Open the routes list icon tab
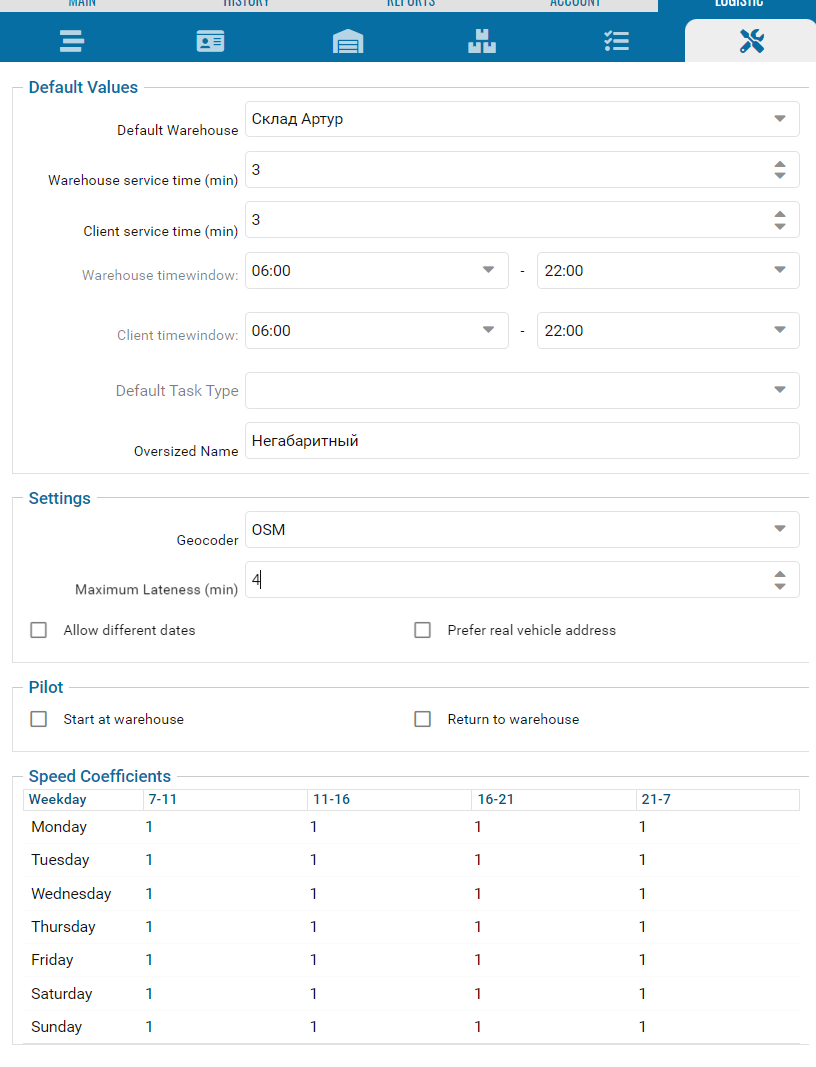Image resolution: width=816 pixels, height=1067 pixels. [71, 41]
